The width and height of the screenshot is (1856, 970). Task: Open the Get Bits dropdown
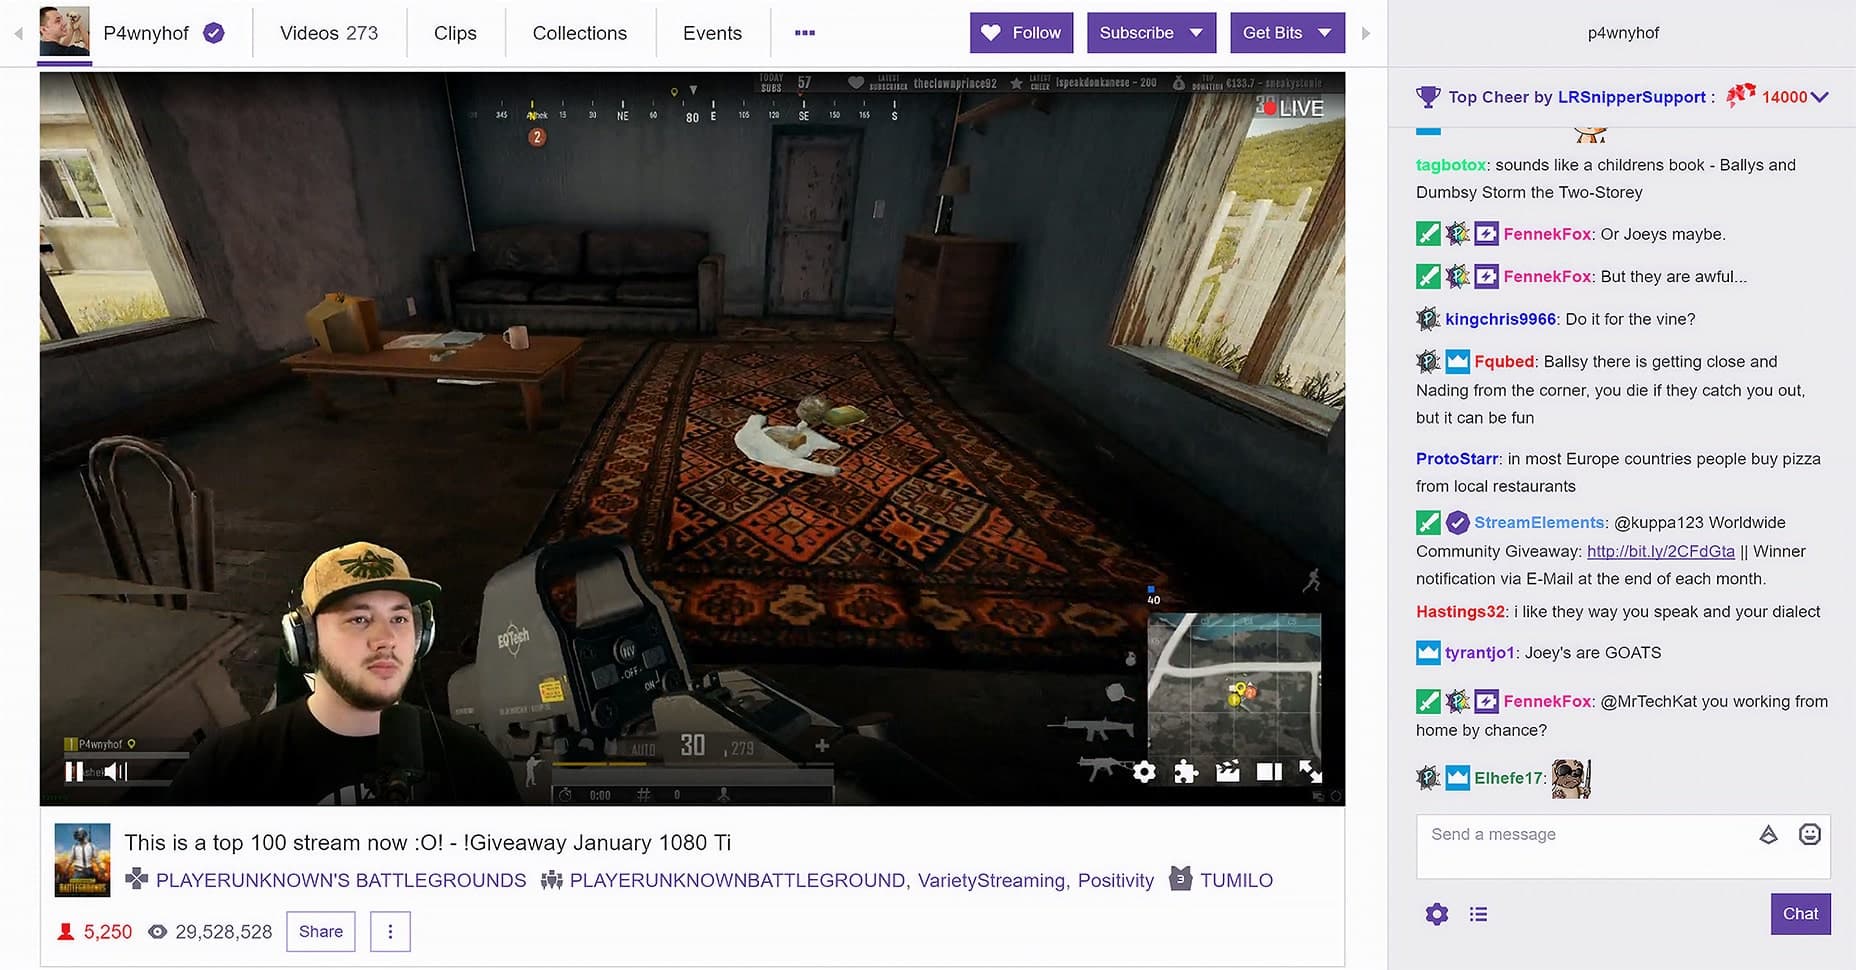[1287, 33]
